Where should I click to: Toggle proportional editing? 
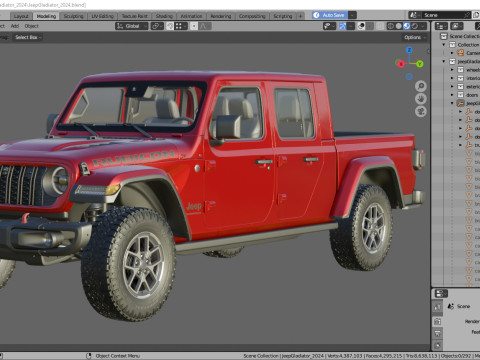click(x=194, y=26)
